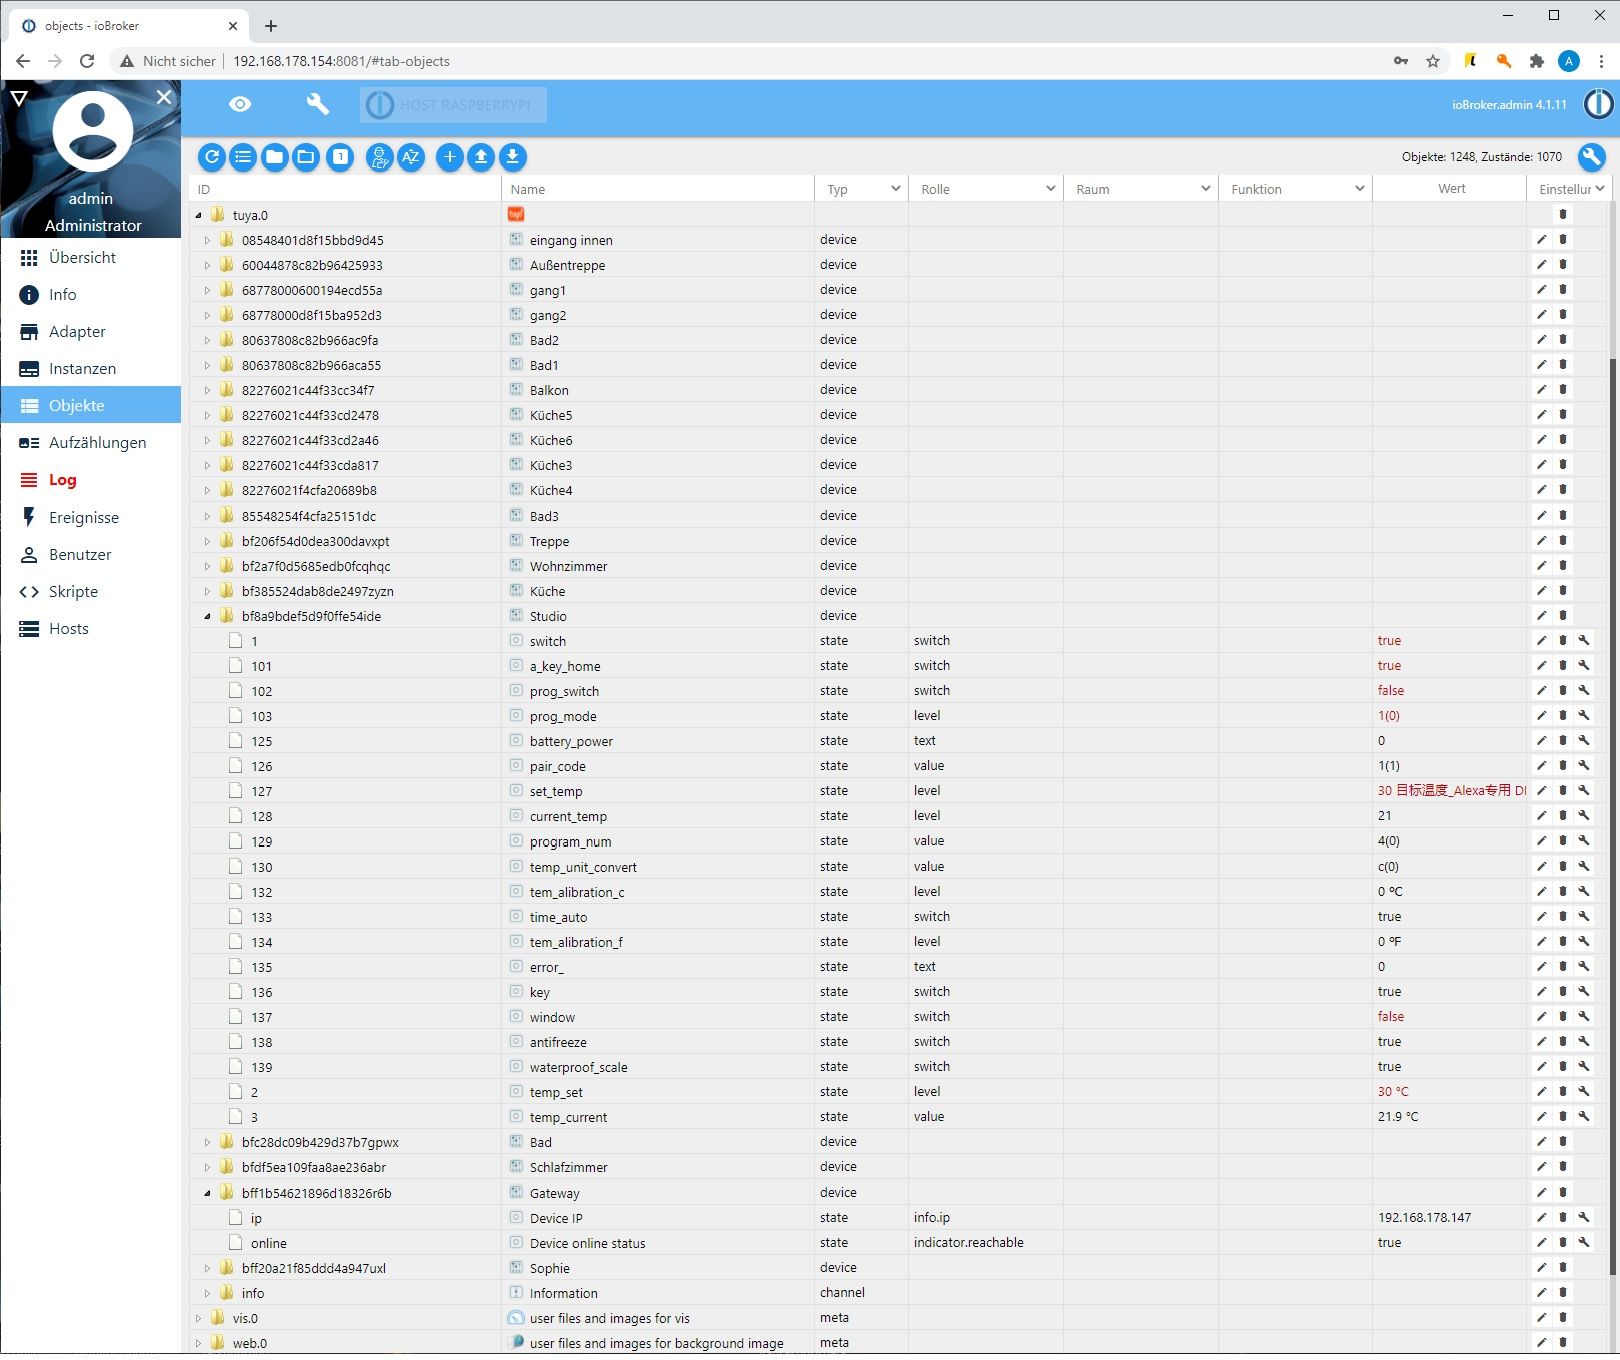Click the download objects toolbar button
The image size is (1620, 1360).
(x=512, y=157)
